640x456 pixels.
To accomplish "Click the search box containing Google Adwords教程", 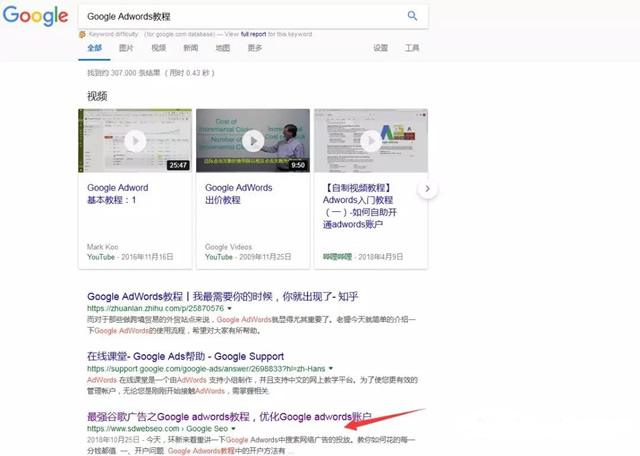I will point(240,16).
